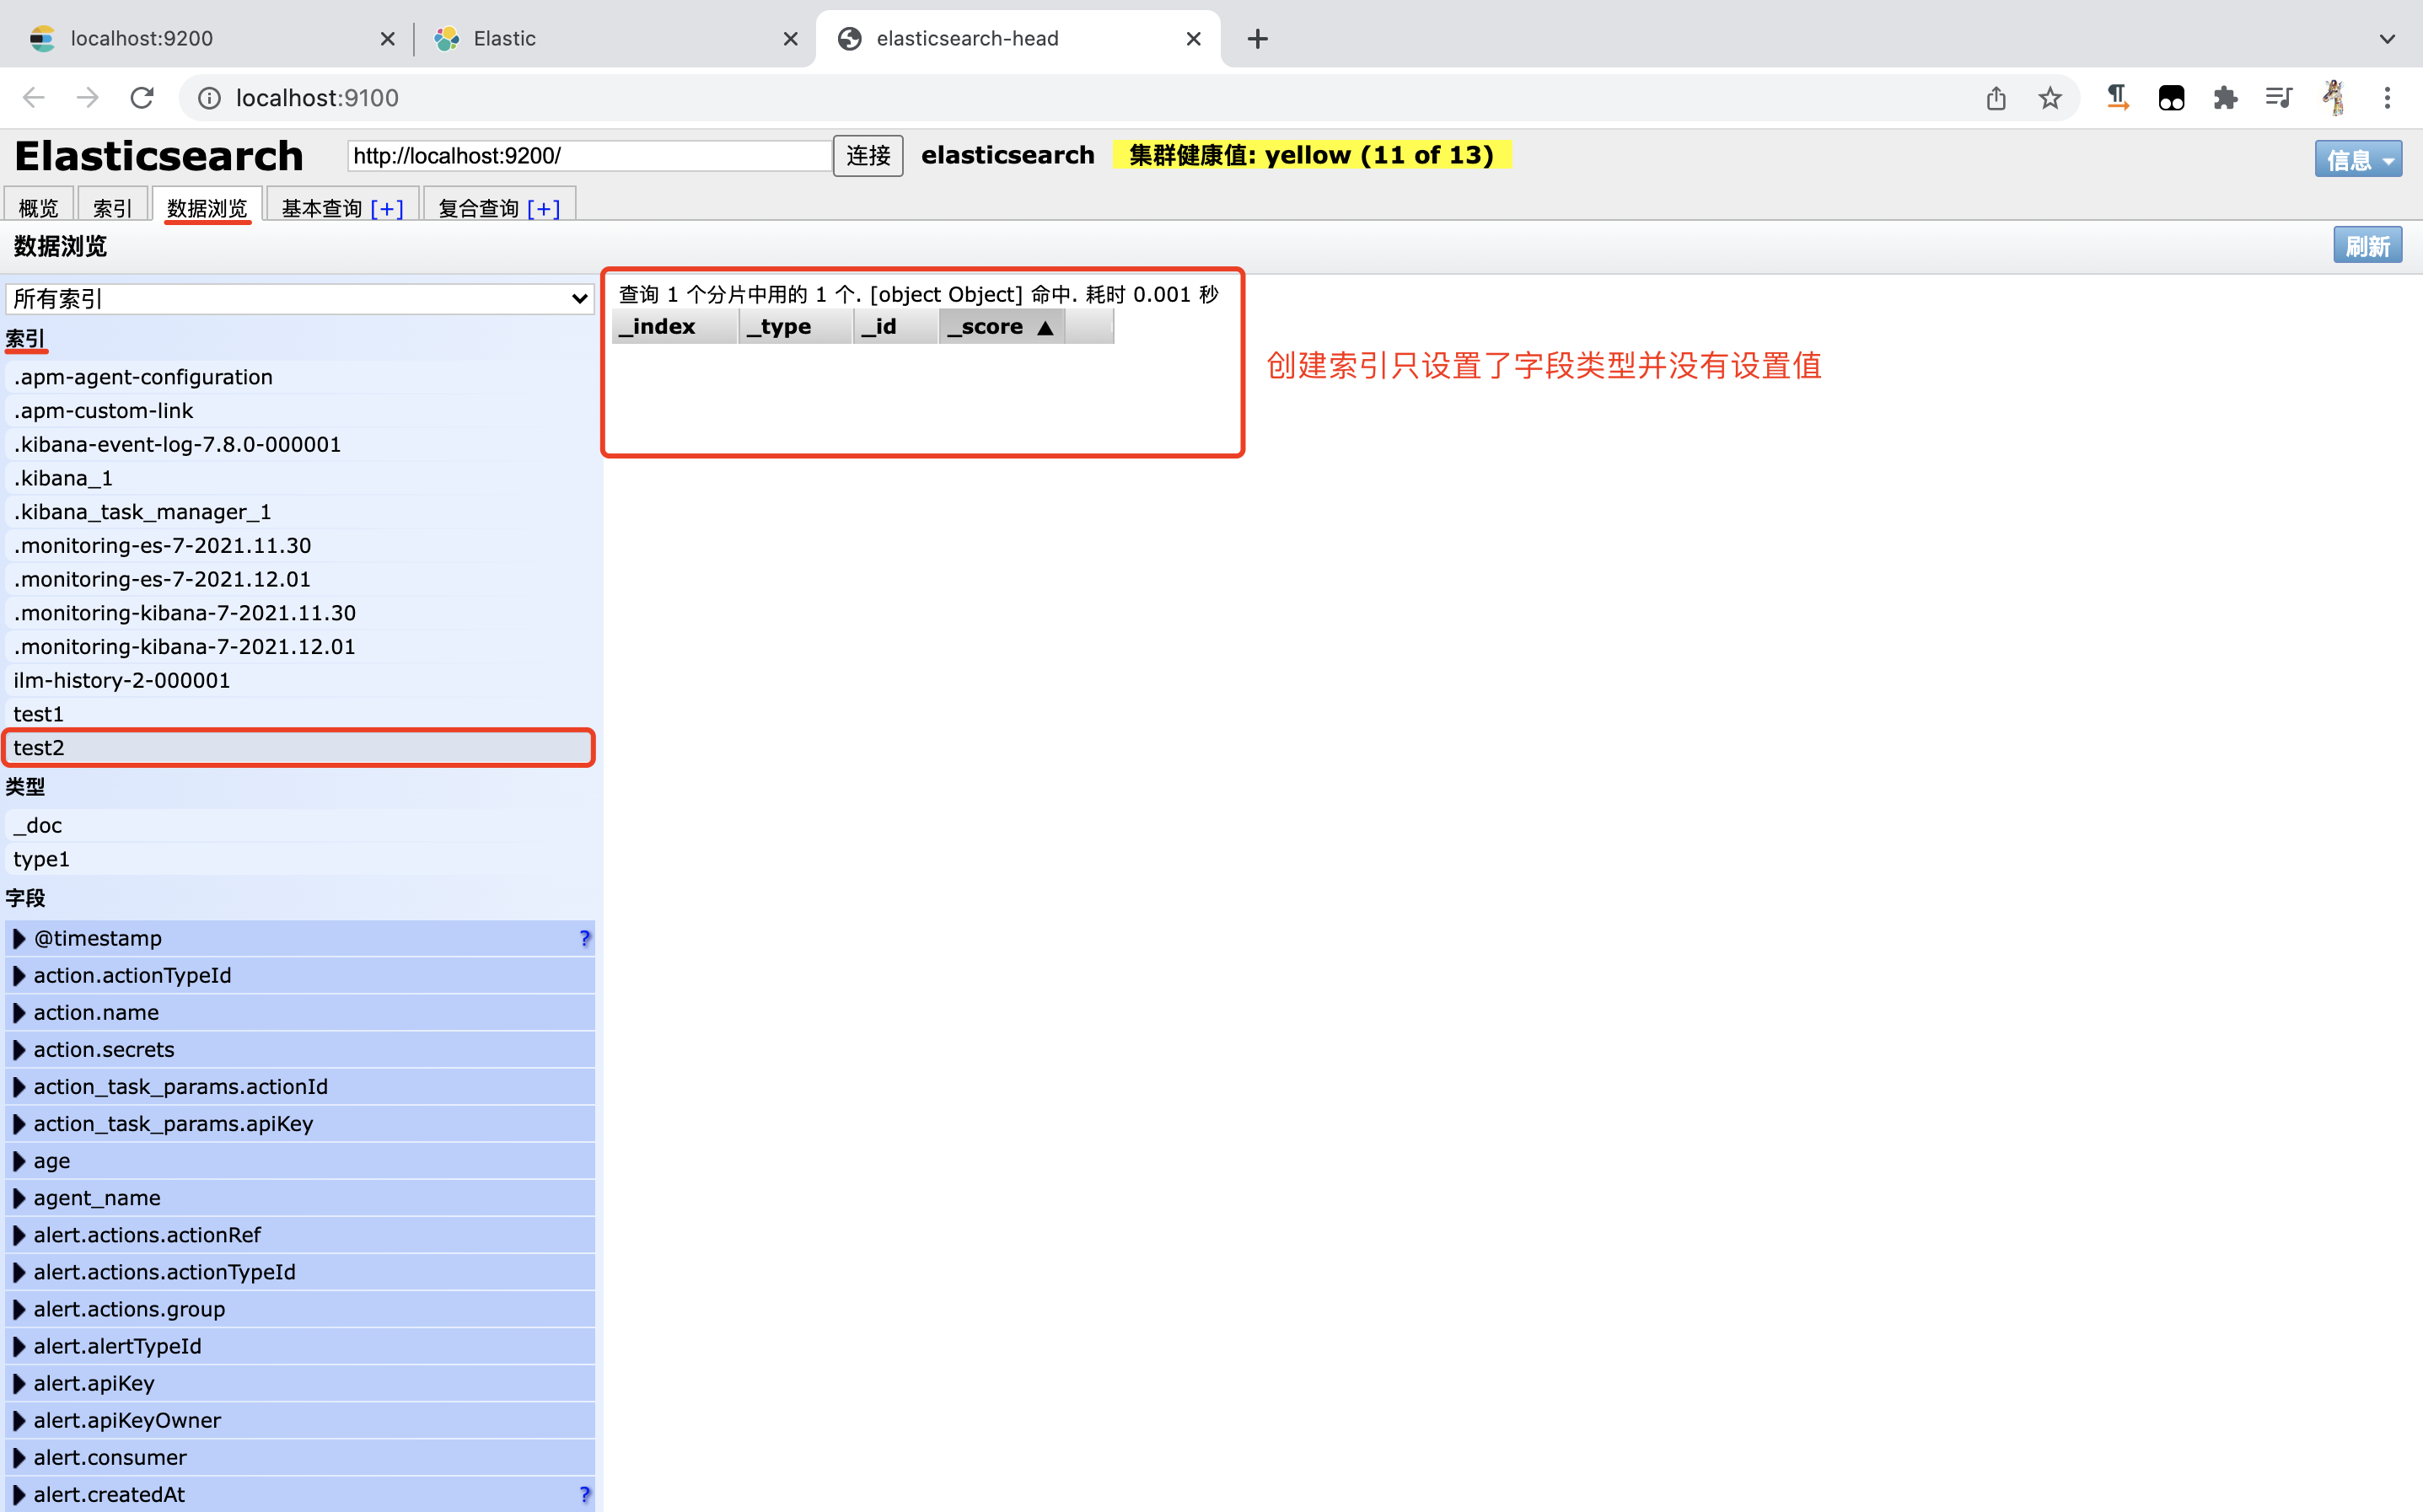
Task: Select .monitoring-kibana-7-2021.11.30 index
Action: pyautogui.click(x=300, y=612)
